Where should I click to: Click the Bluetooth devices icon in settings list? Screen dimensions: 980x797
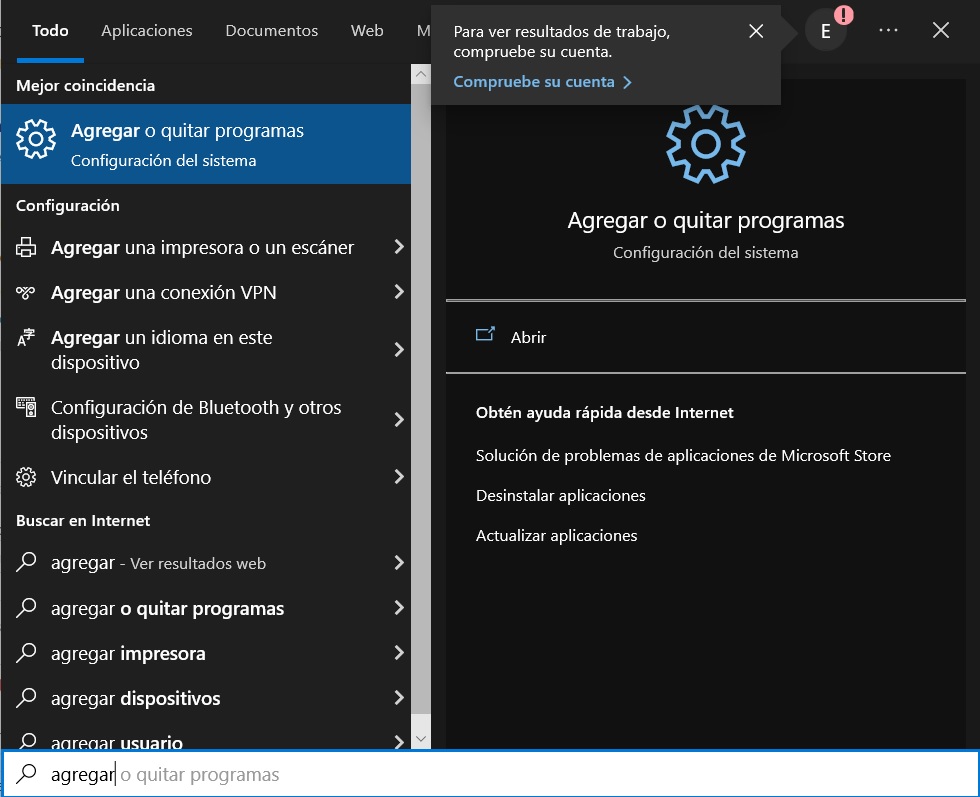pos(26,408)
